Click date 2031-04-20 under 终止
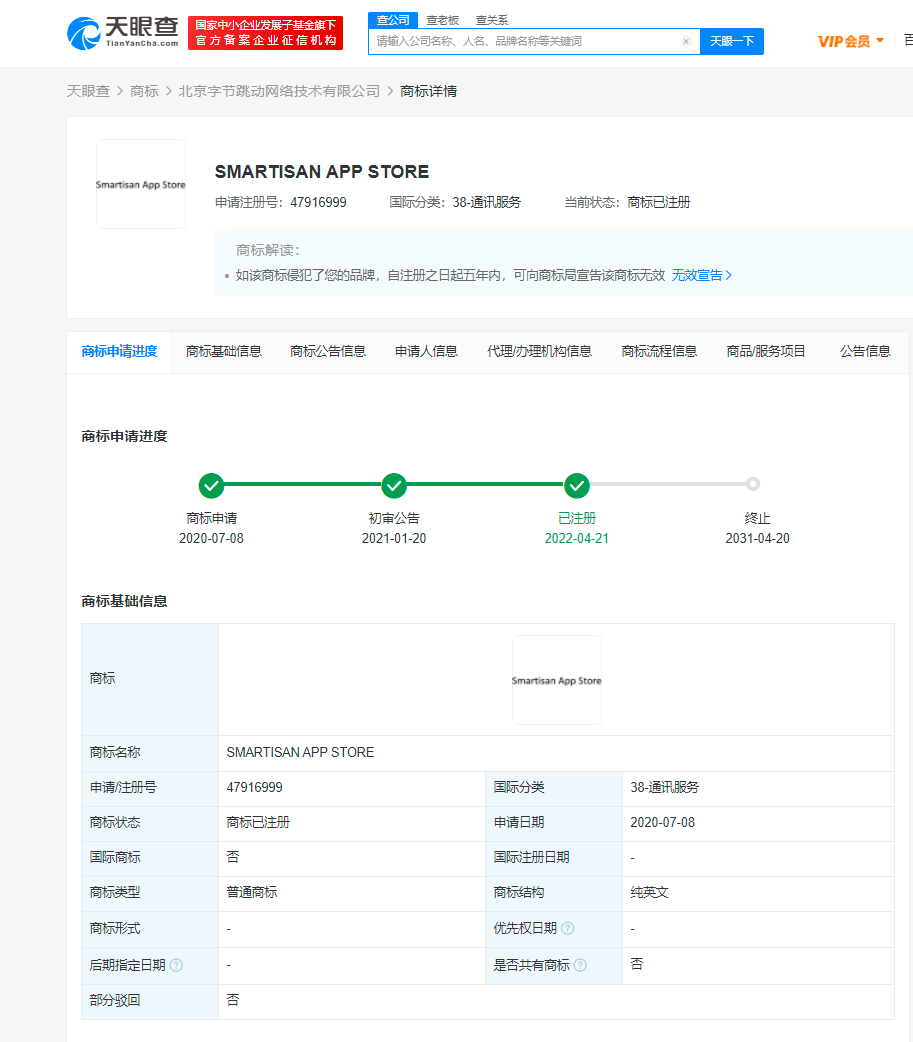 pyautogui.click(x=758, y=538)
